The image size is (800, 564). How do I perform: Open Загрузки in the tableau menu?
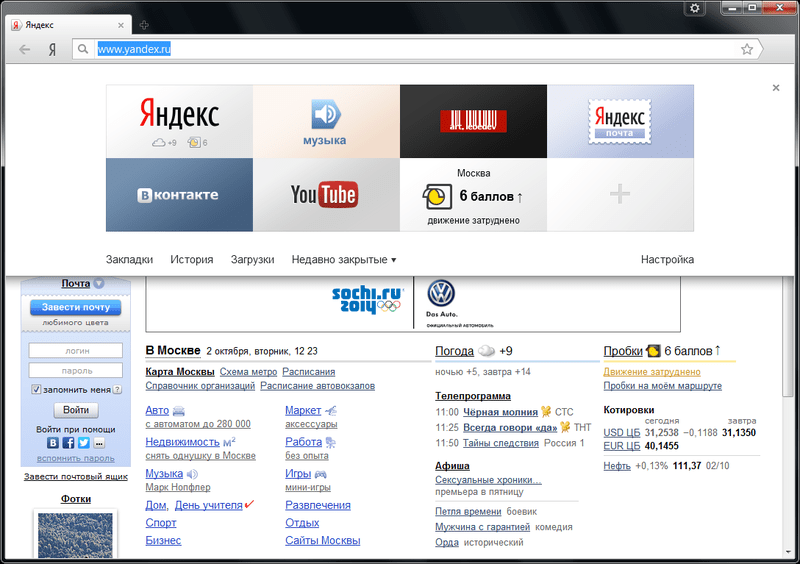253,259
